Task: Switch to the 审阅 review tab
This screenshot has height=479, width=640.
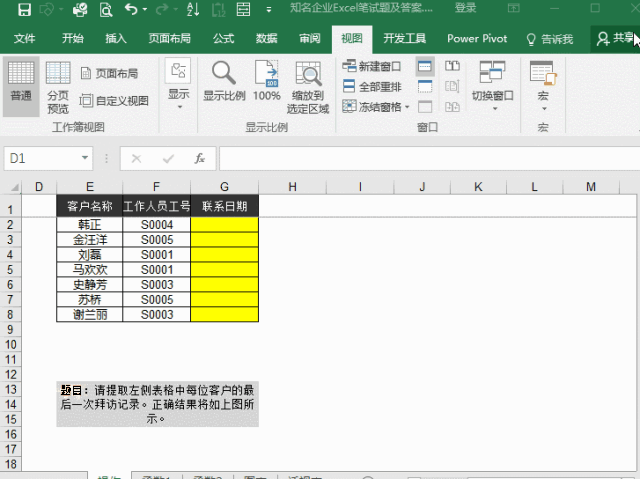Action: point(310,39)
